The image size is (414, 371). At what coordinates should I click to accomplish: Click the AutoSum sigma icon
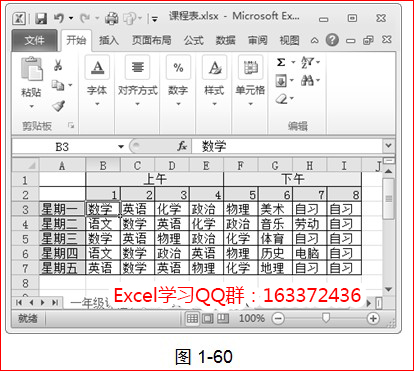click(281, 62)
